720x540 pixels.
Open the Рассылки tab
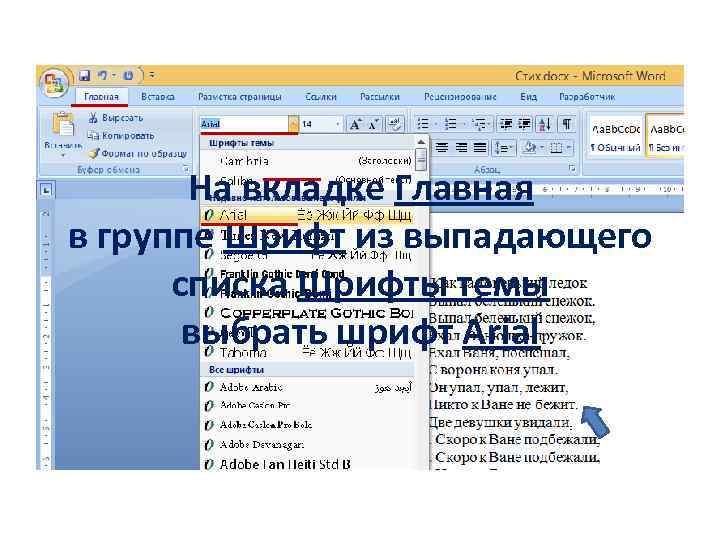(380, 97)
